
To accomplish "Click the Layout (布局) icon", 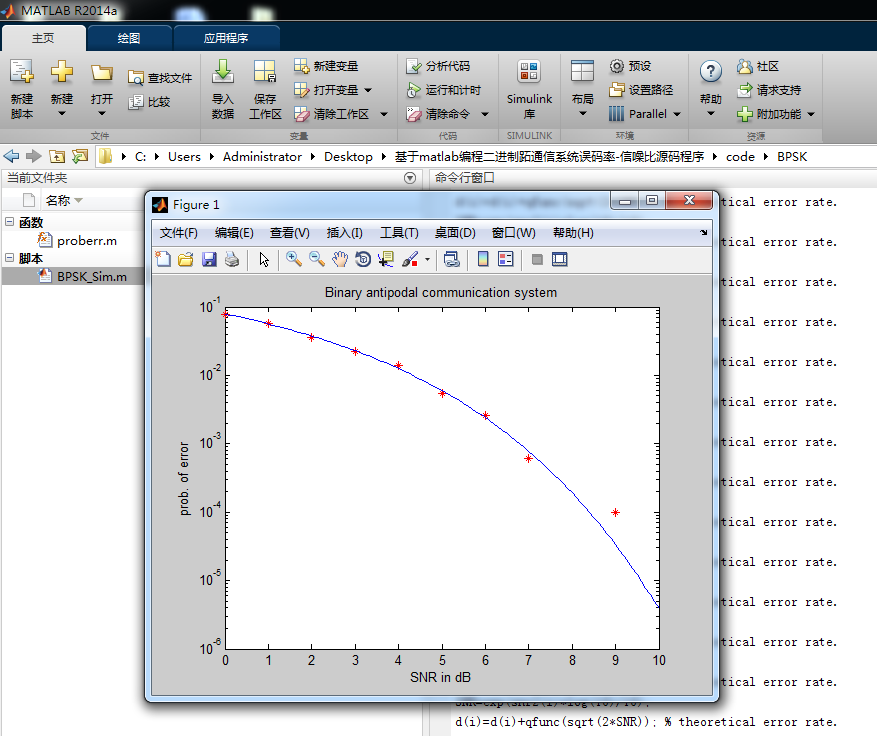I will click(582, 72).
